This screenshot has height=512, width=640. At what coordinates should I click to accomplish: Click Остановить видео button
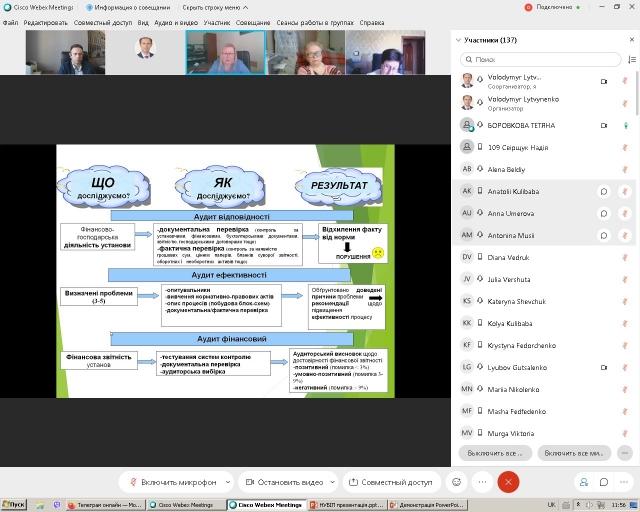(x=284, y=482)
